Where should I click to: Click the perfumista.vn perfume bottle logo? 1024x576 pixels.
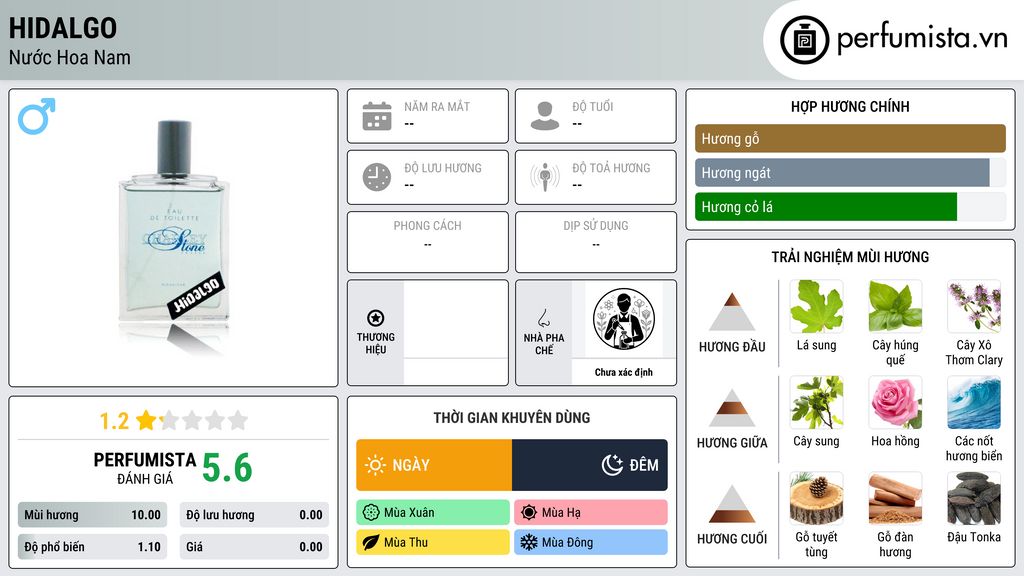pyautogui.click(x=805, y=40)
